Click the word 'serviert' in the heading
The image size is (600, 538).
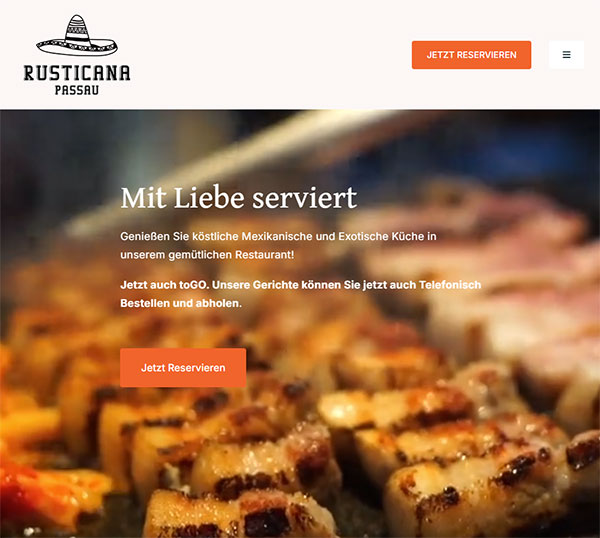coord(305,198)
